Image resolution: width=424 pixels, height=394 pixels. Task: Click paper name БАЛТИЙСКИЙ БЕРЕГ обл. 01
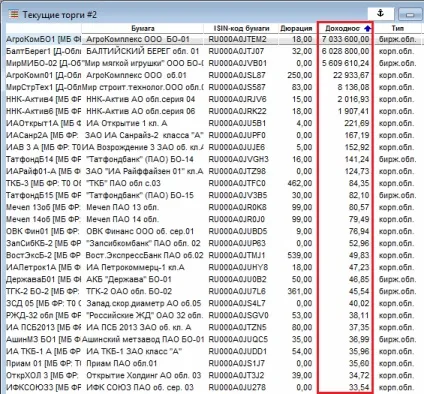[143, 51]
